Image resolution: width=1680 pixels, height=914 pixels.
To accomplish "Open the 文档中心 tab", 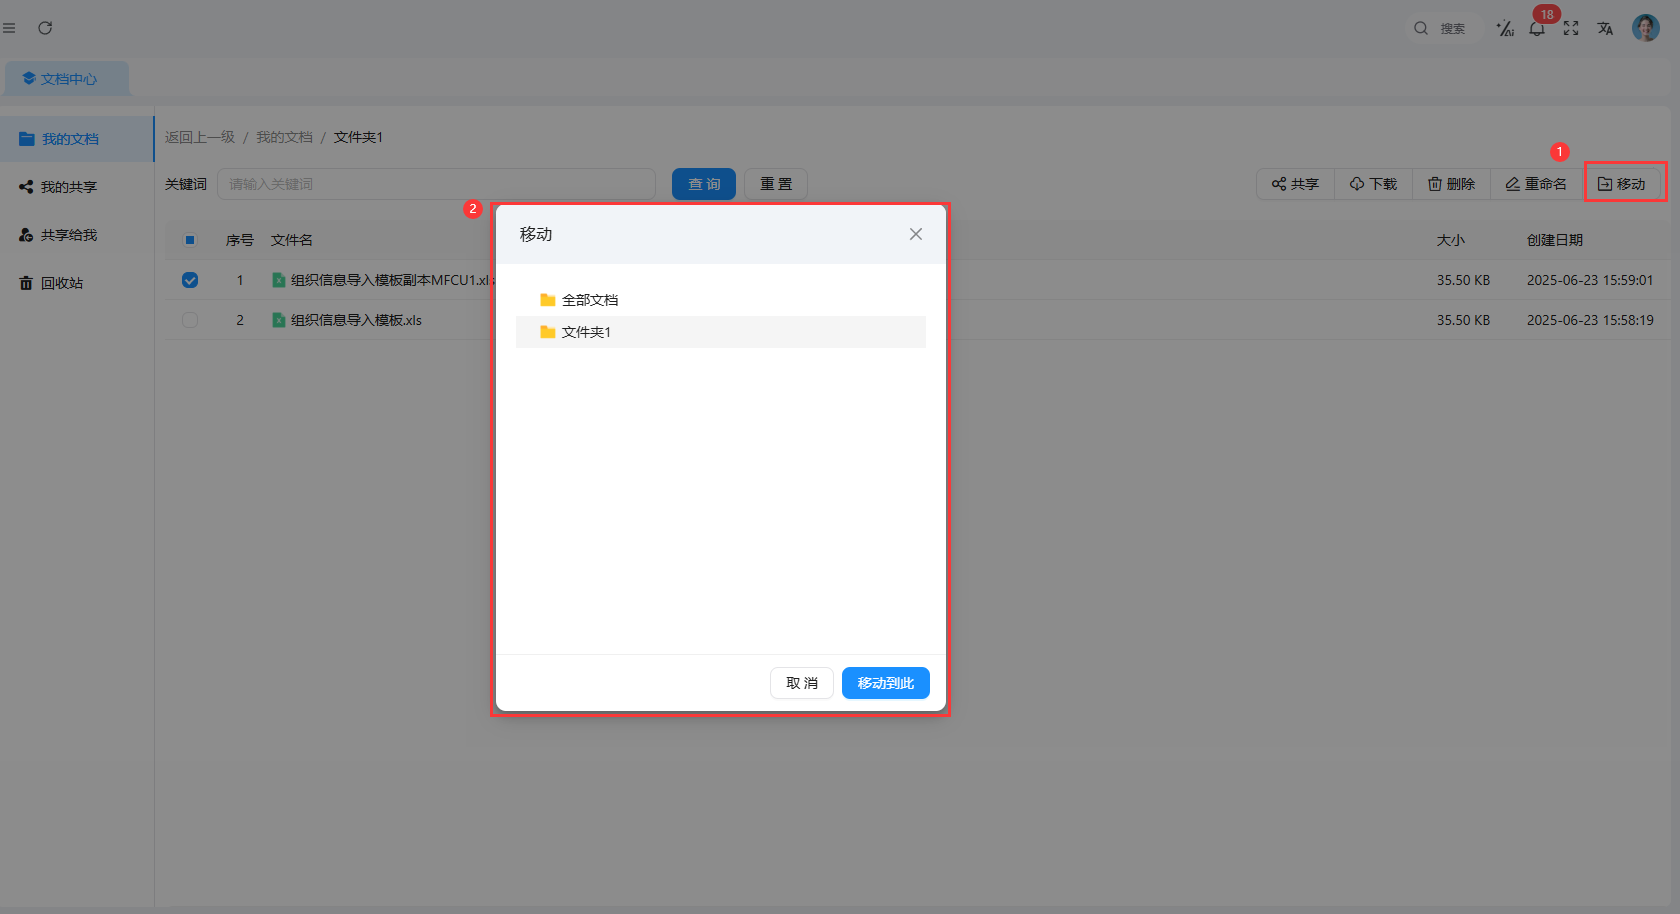I will point(67,79).
